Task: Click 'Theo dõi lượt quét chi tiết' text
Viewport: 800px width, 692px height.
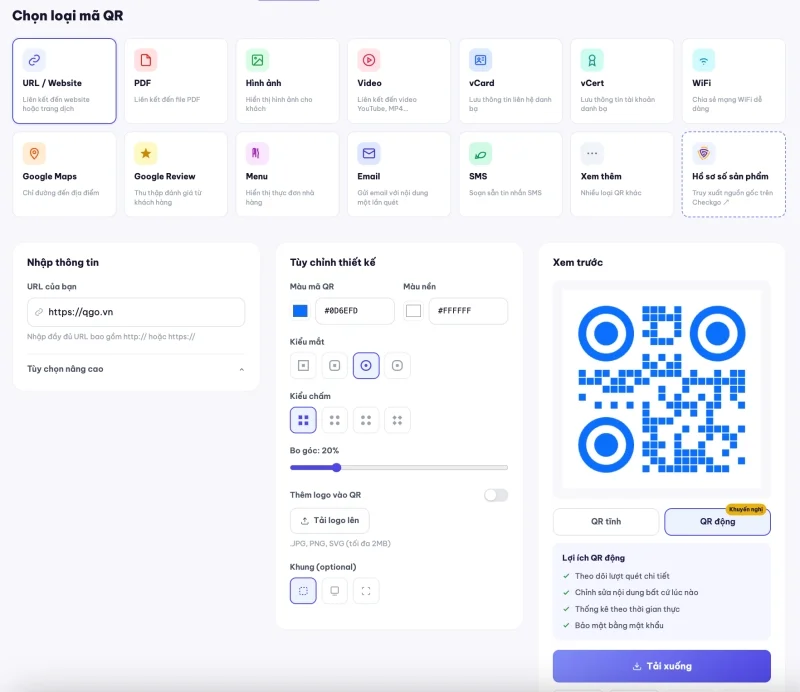Action: [x=622, y=576]
